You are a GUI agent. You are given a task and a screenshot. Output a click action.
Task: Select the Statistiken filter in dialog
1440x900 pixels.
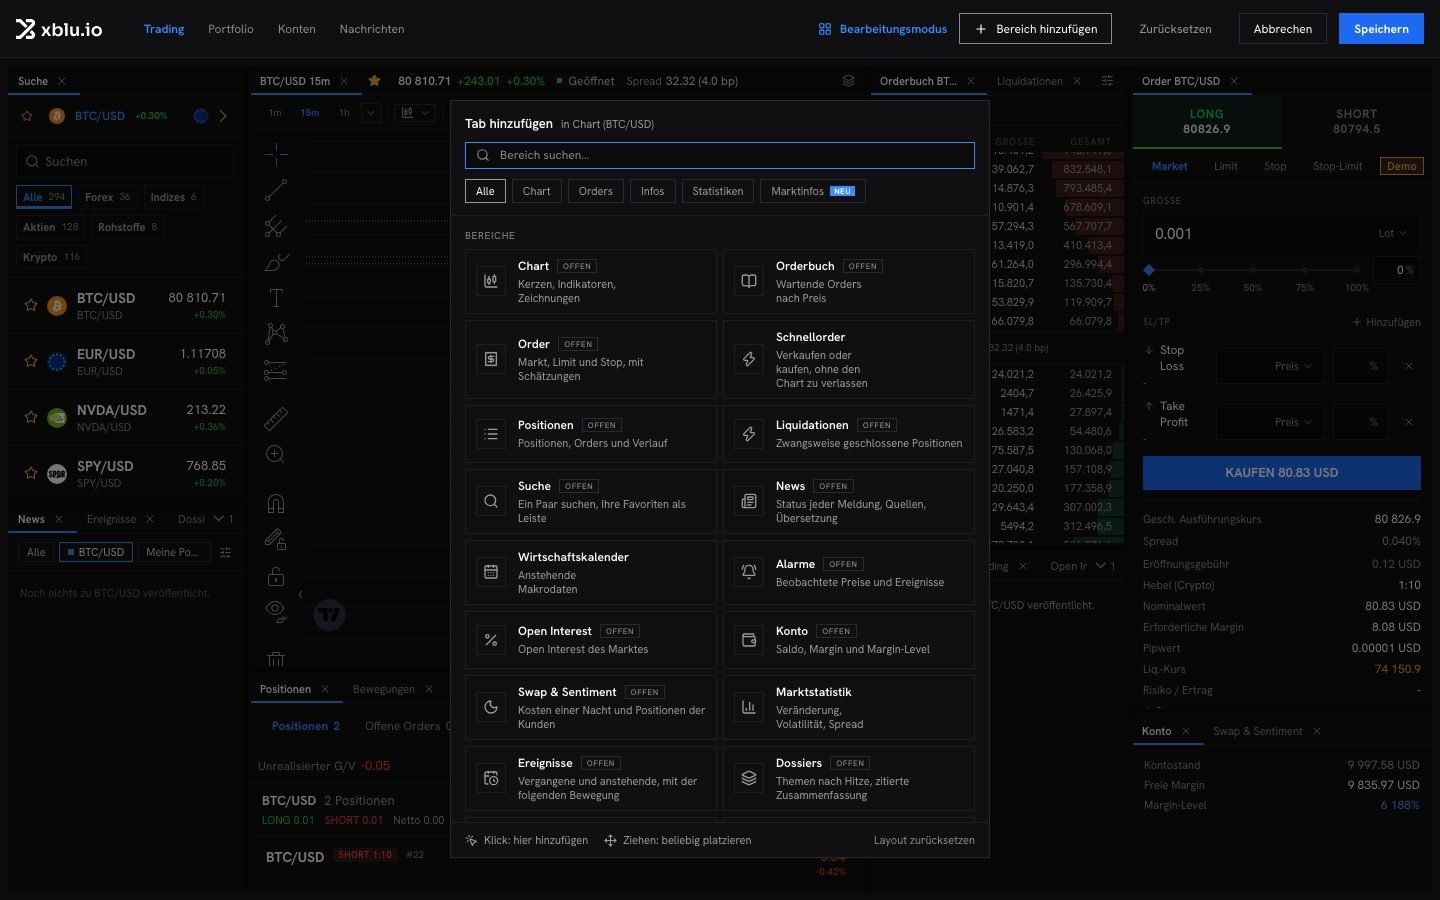pyautogui.click(x=718, y=191)
